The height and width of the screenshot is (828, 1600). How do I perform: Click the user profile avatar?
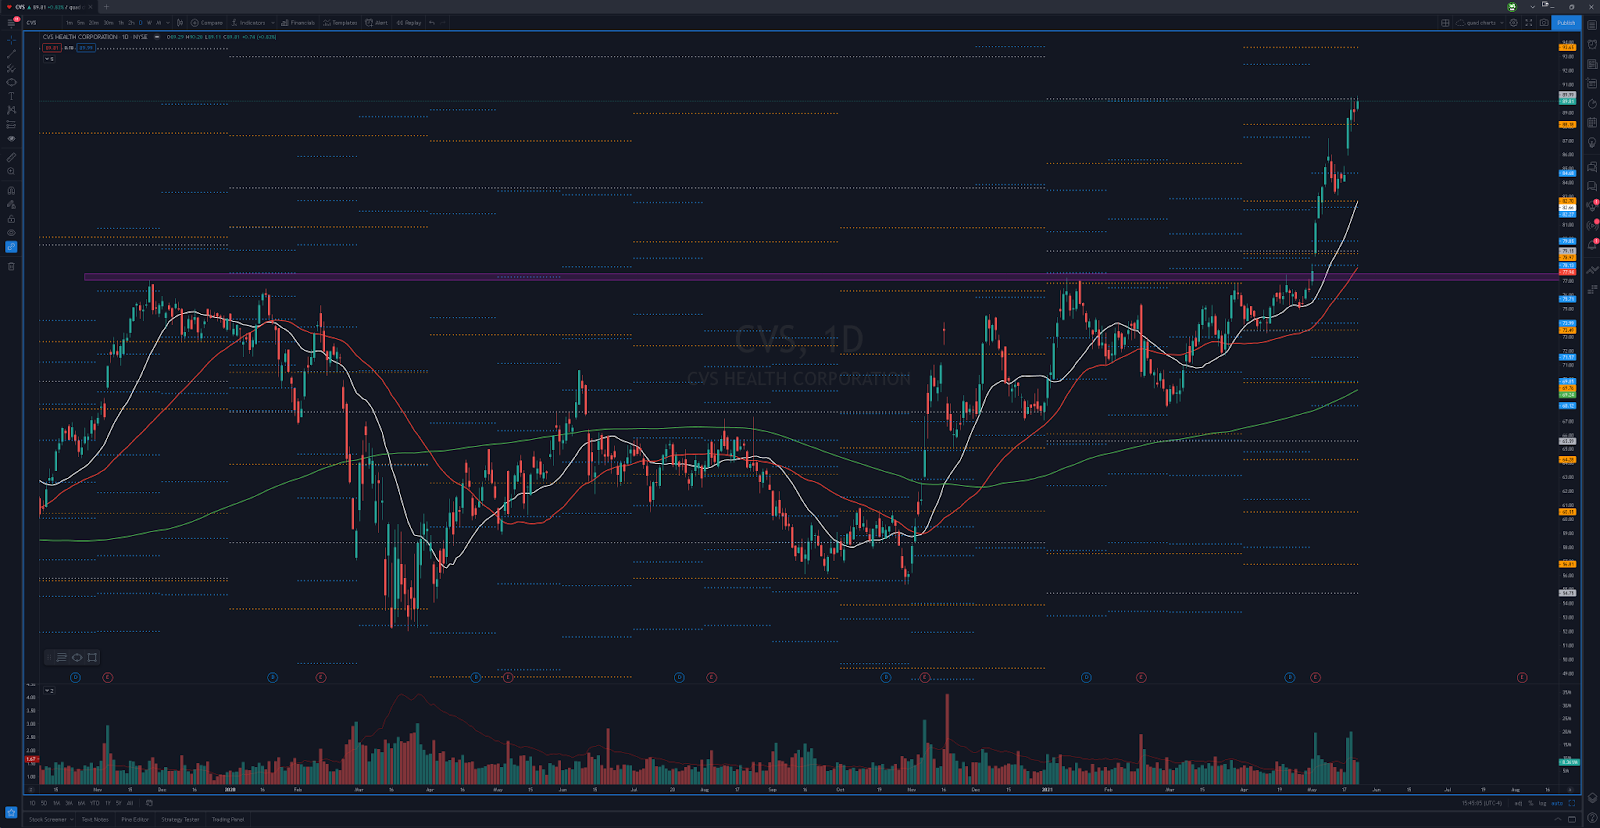coord(1512,7)
